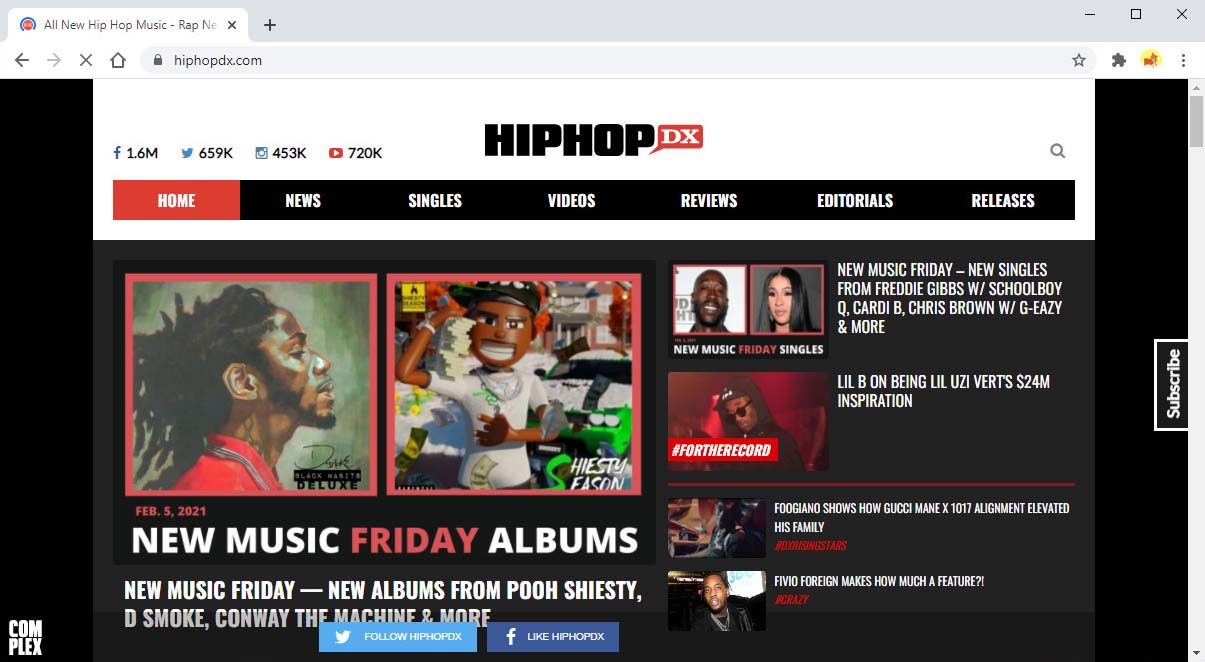The width and height of the screenshot is (1205, 662).
Task: Click New Music Friday Albums thumbnail
Action: pos(384,412)
